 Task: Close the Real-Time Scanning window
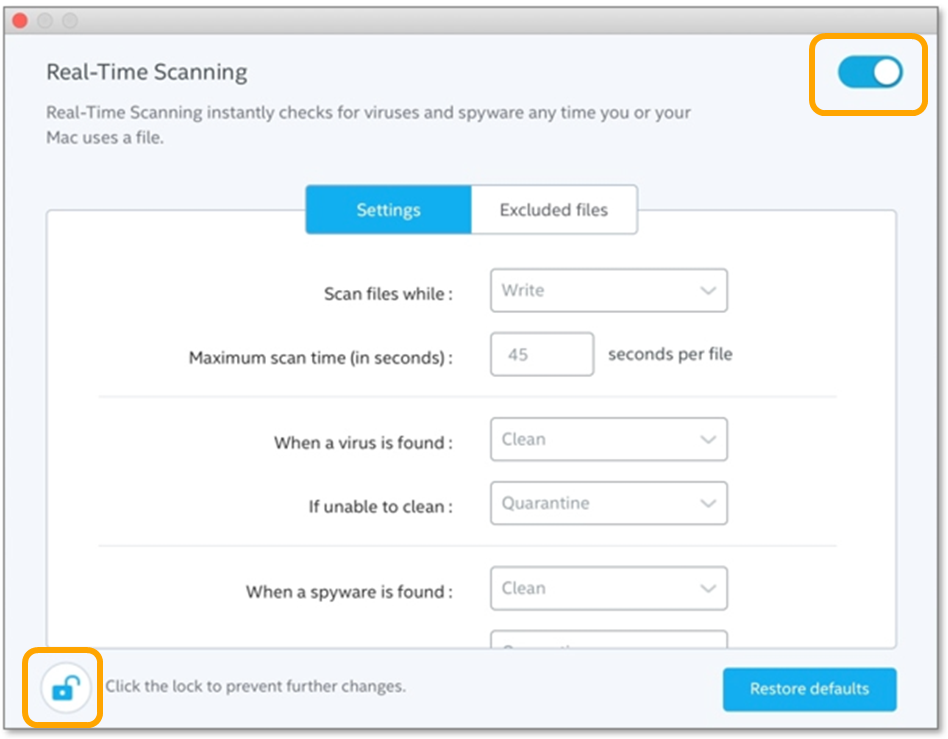[20, 21]
